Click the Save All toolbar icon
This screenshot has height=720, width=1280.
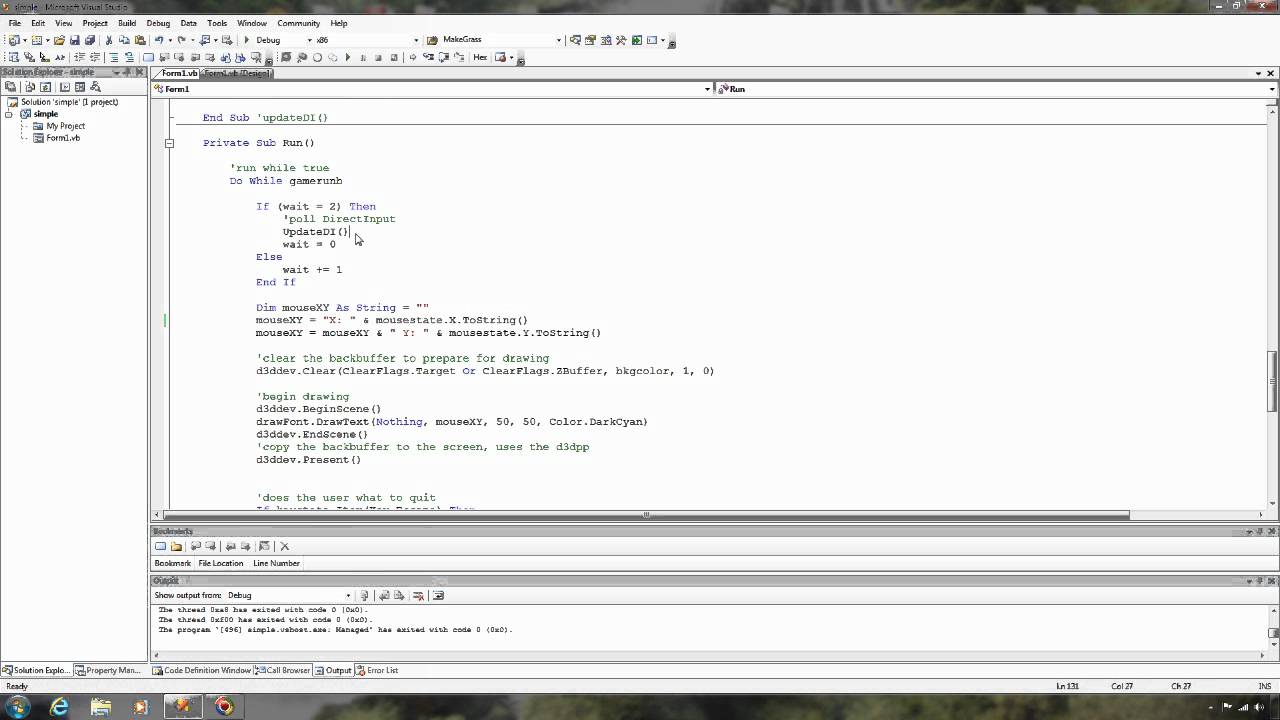tap(90, 40)
